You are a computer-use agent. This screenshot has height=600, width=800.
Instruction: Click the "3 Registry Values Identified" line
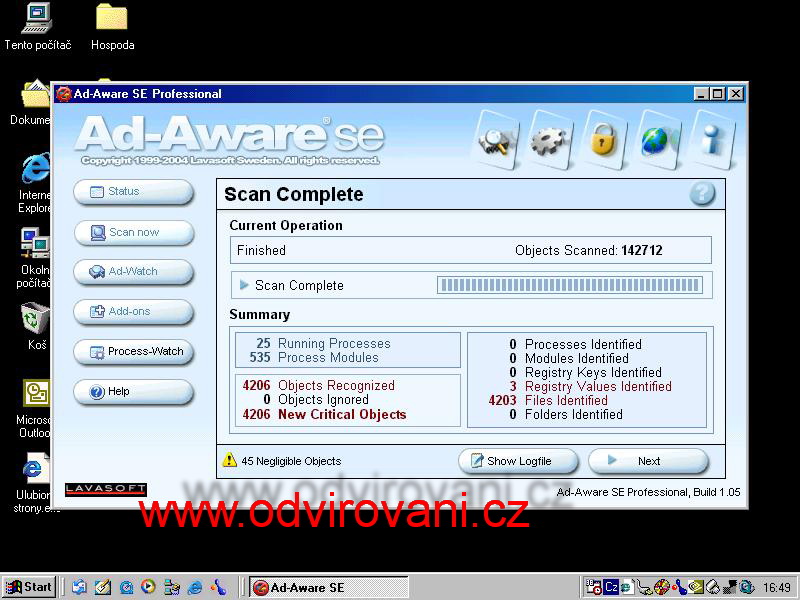point(590,386)
